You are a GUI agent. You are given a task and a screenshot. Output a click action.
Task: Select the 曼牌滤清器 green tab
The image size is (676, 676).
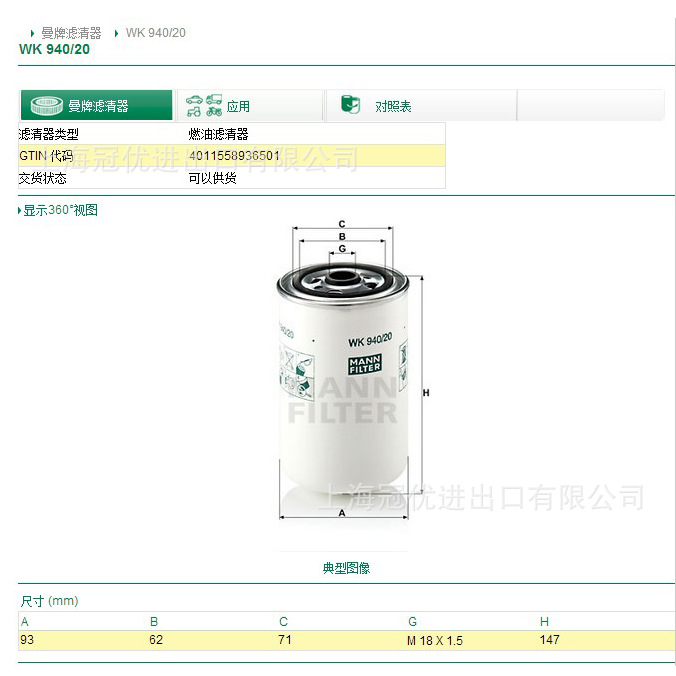point(97,105)
